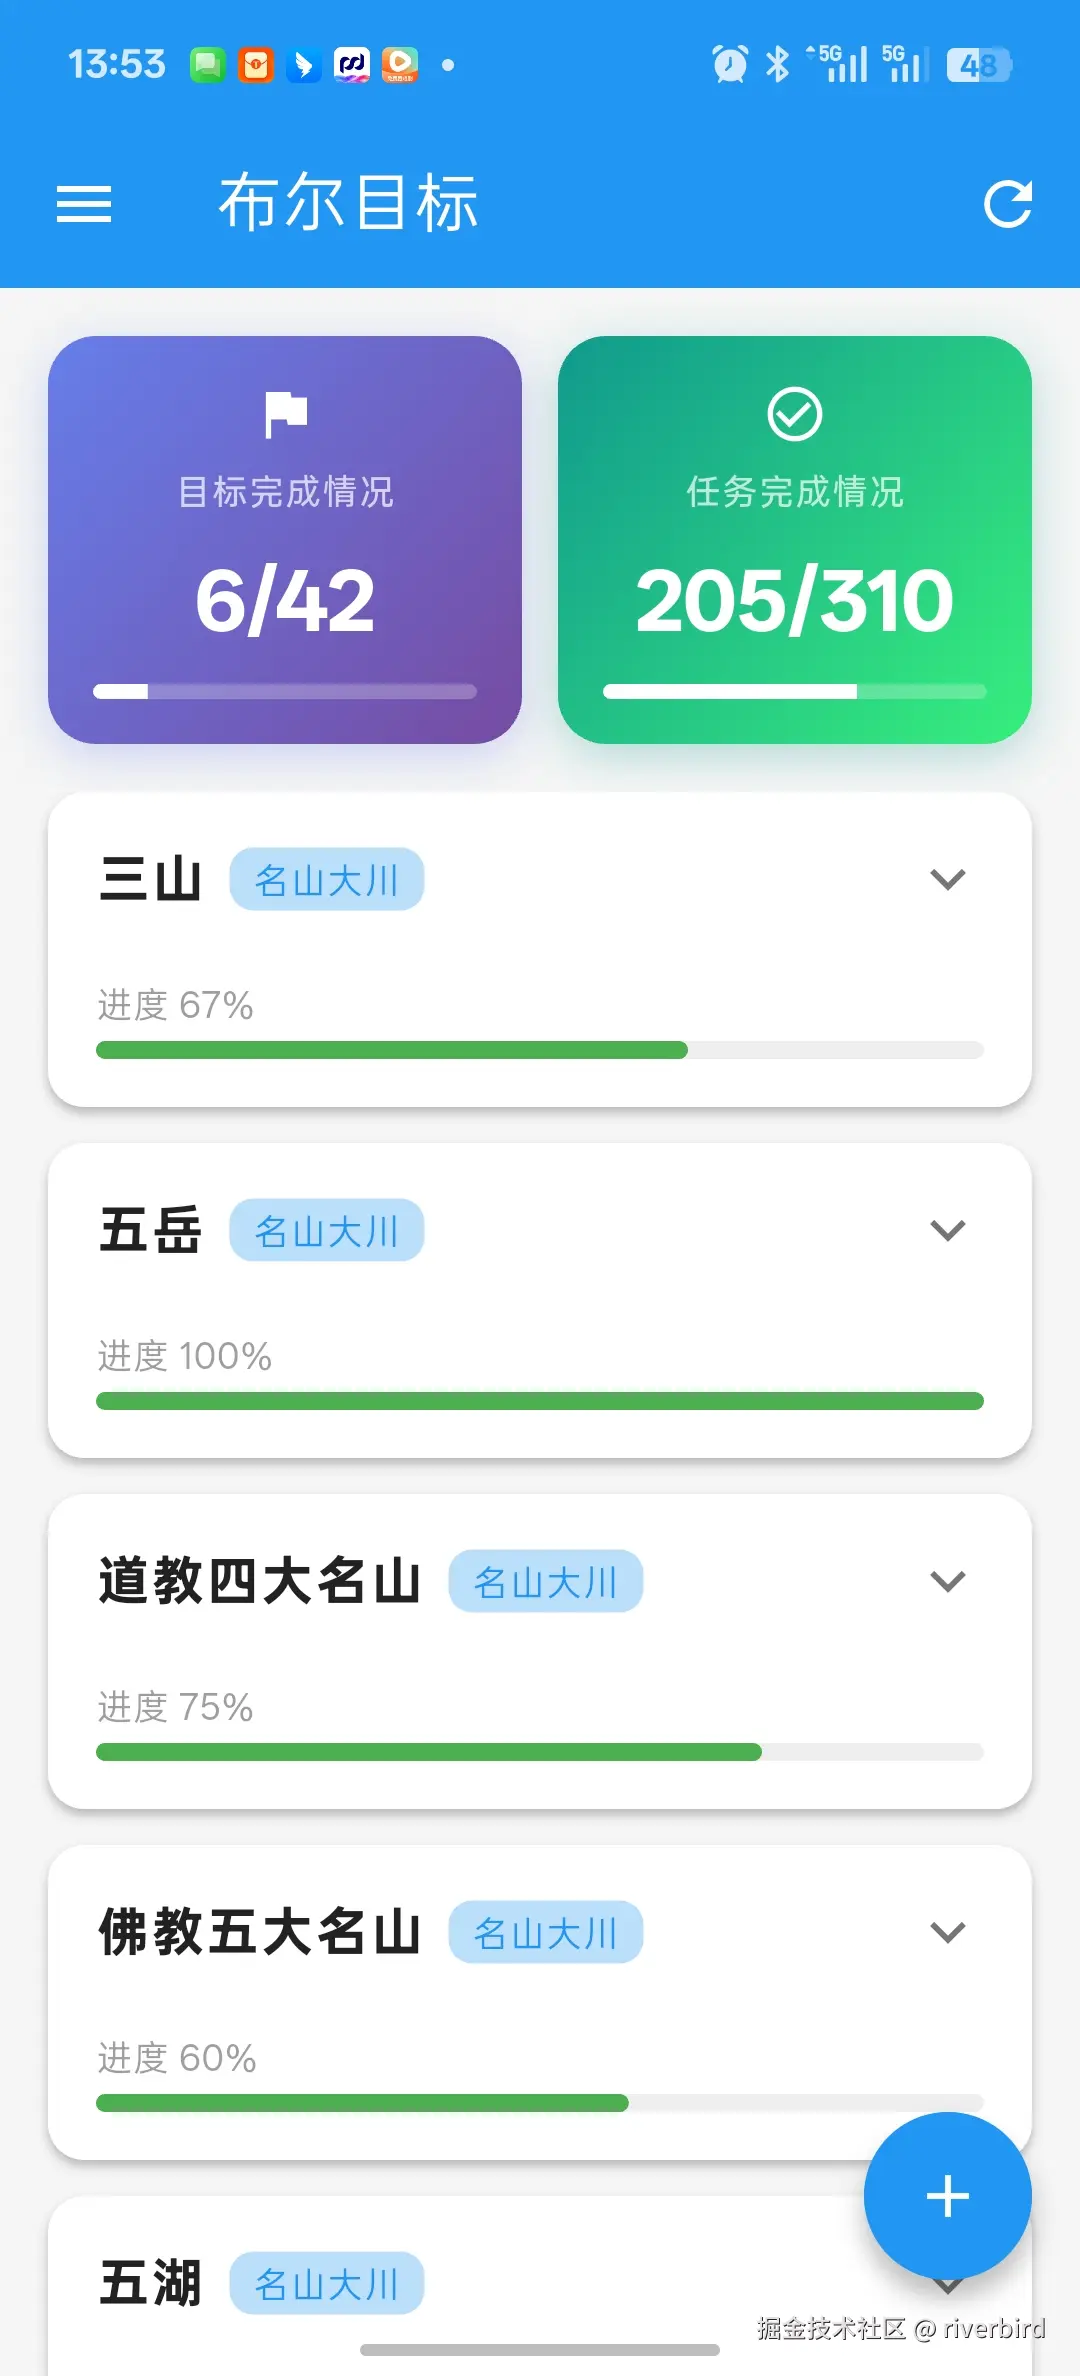1080x2376 pixels.
Task: Expand the 佛教五大名山 chevron
Action: (947, 1932)
